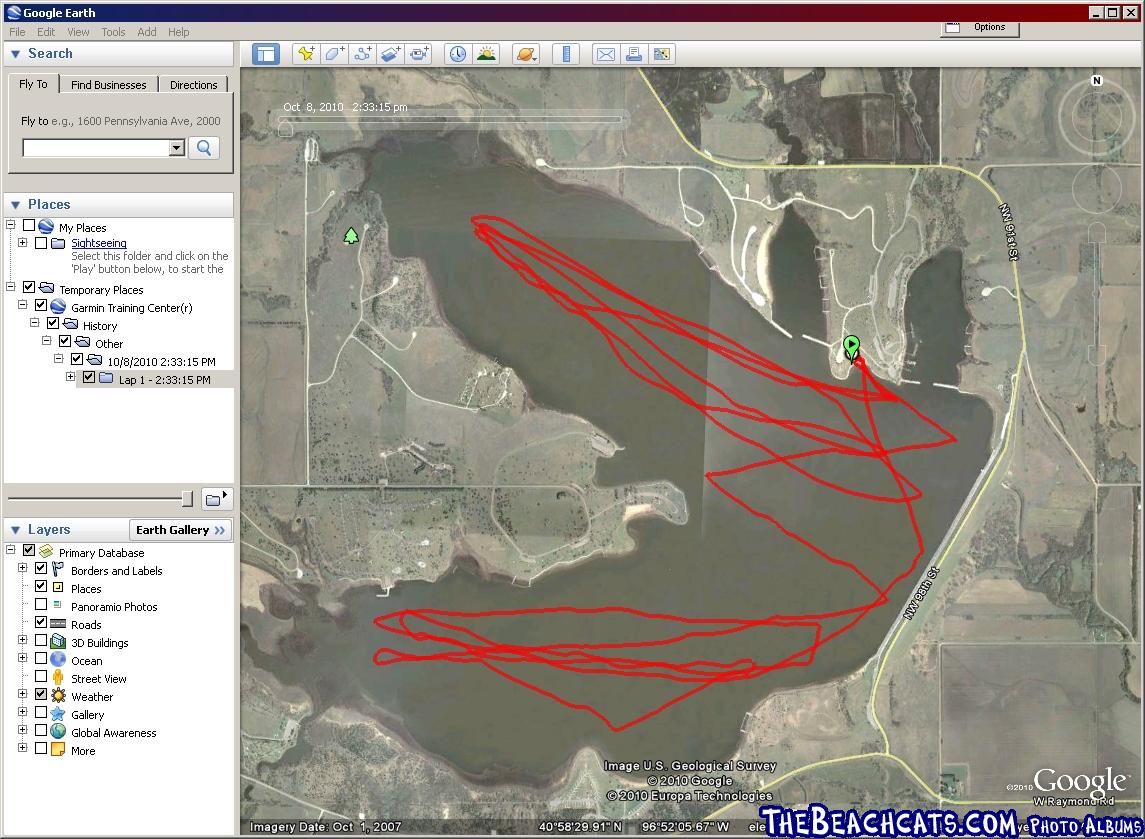Expand the Sightseeing folder node
Screen dimensions: 1145x839
pyautogui.click(x=23, y=242)
